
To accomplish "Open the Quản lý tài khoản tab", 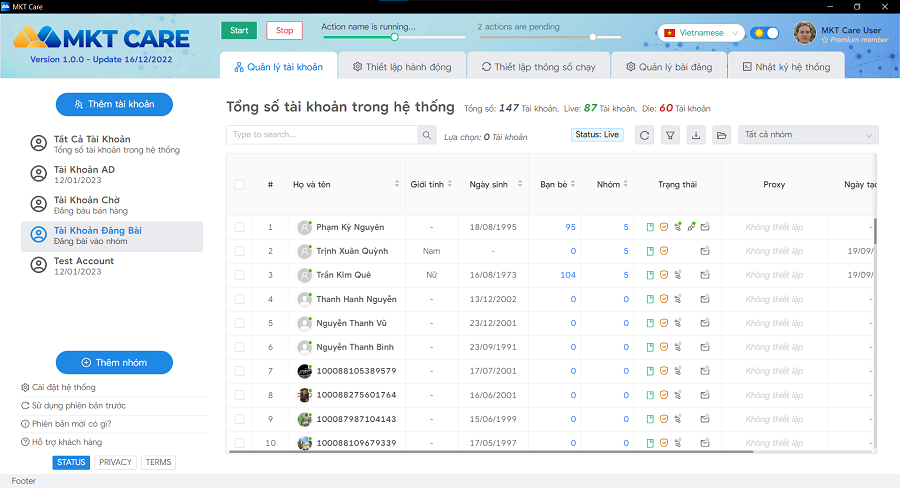I will coord(278,67).
